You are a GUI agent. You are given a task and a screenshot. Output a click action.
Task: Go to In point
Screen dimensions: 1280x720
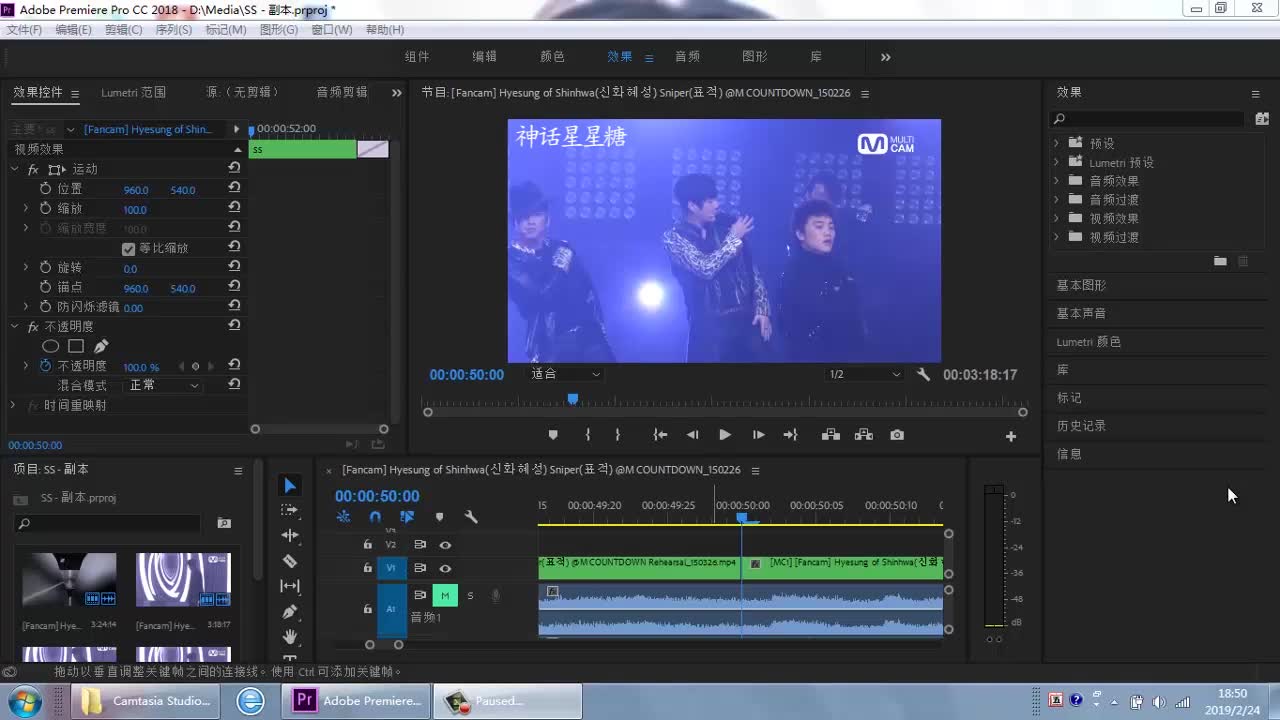(x=660, y=435)
